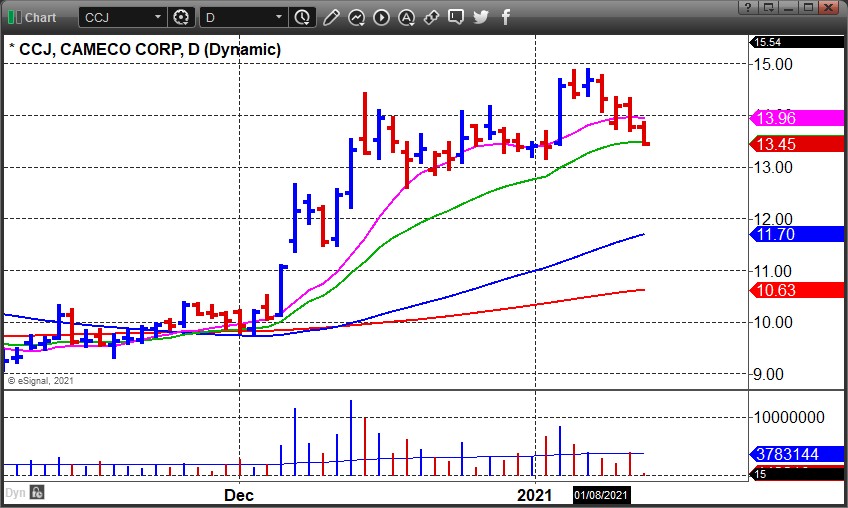Click the blue 11.70 moving average label
The image size is (848, 508).
click(797, 234)
